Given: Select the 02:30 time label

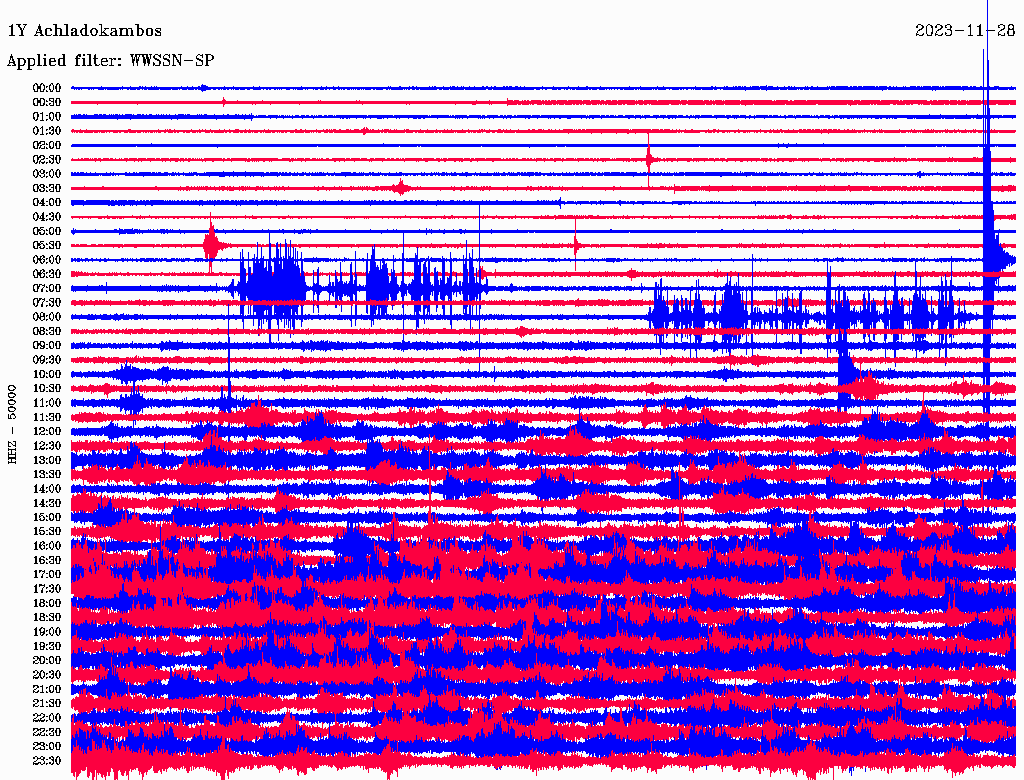Looking at the screenshot, I should click(47, 160).
